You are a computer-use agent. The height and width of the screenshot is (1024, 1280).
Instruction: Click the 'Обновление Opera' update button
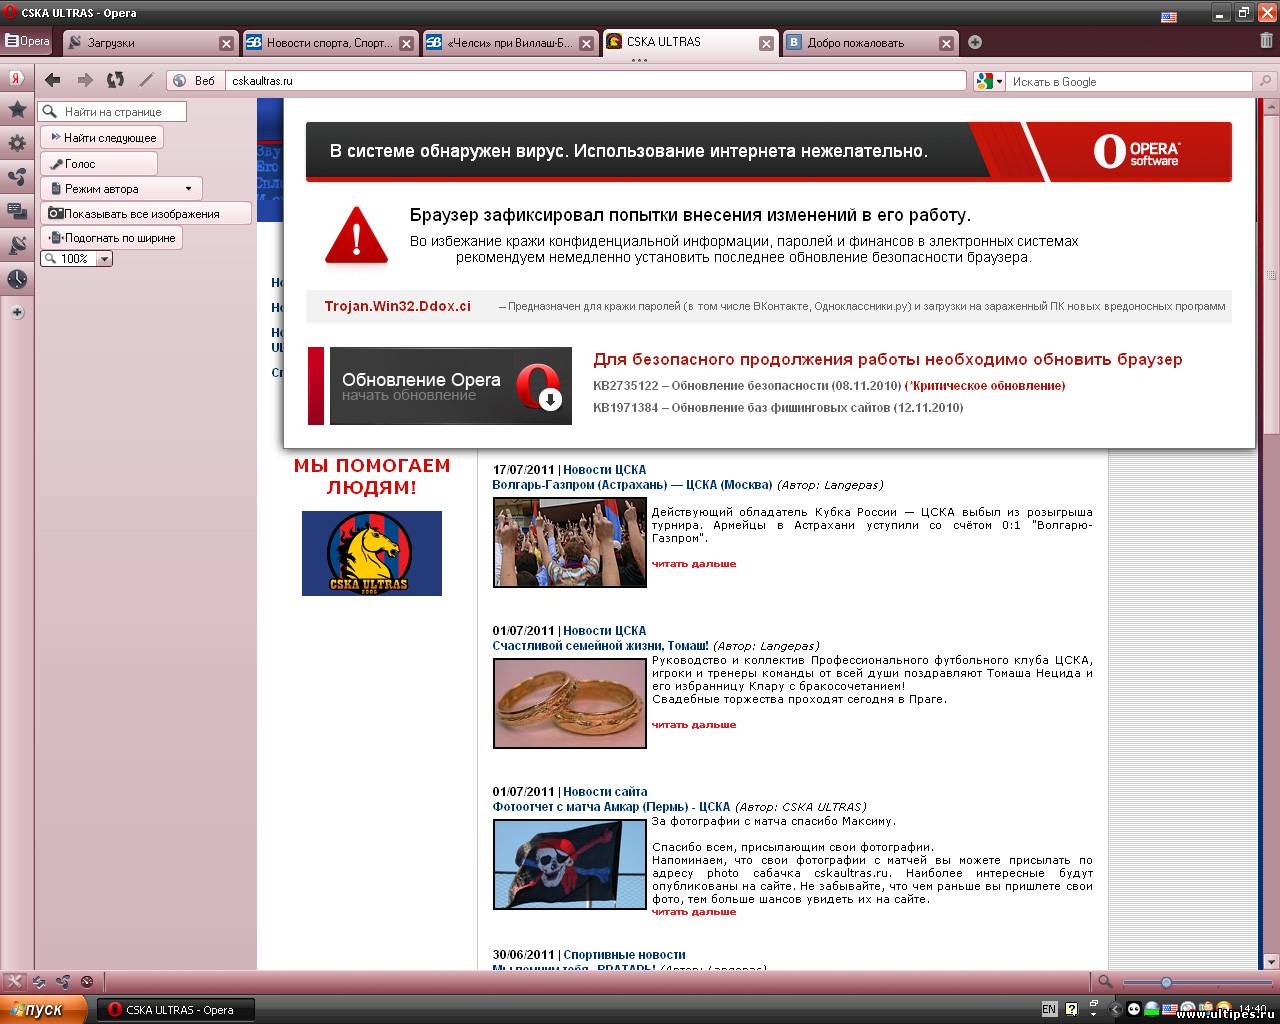(450, 386)
